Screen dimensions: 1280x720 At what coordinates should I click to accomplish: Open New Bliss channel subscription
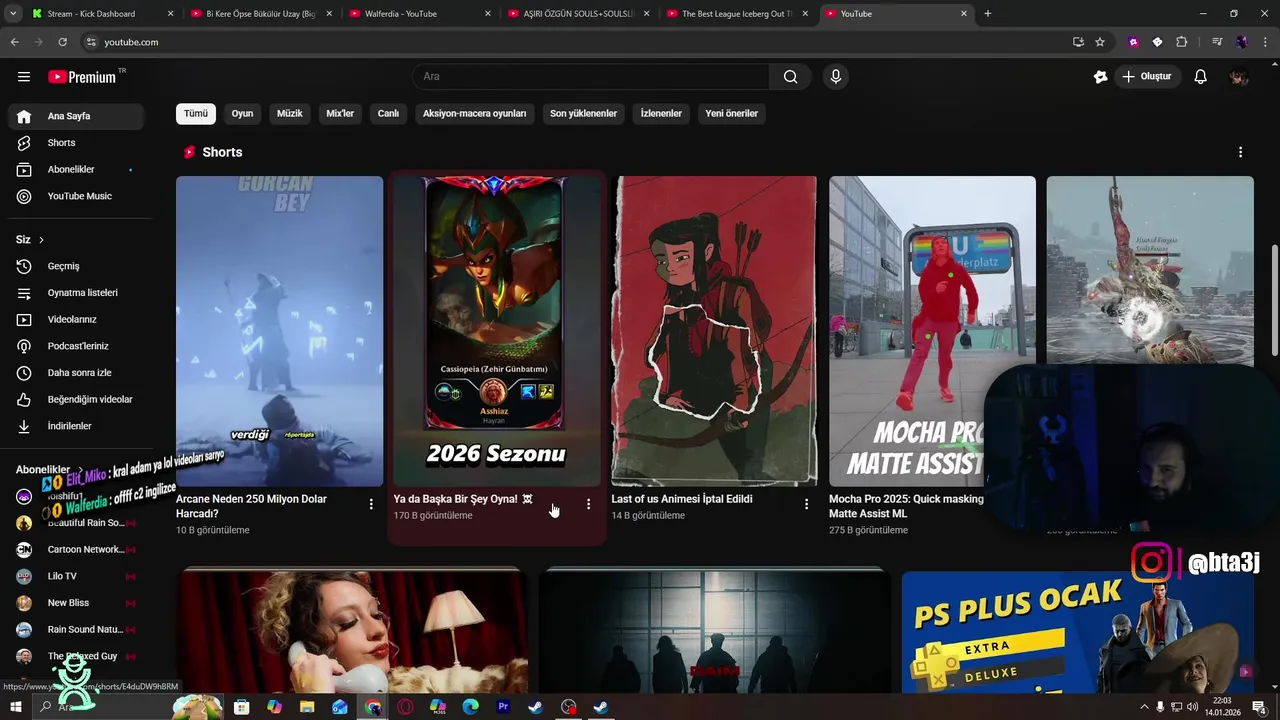click(x=76, y=603)
